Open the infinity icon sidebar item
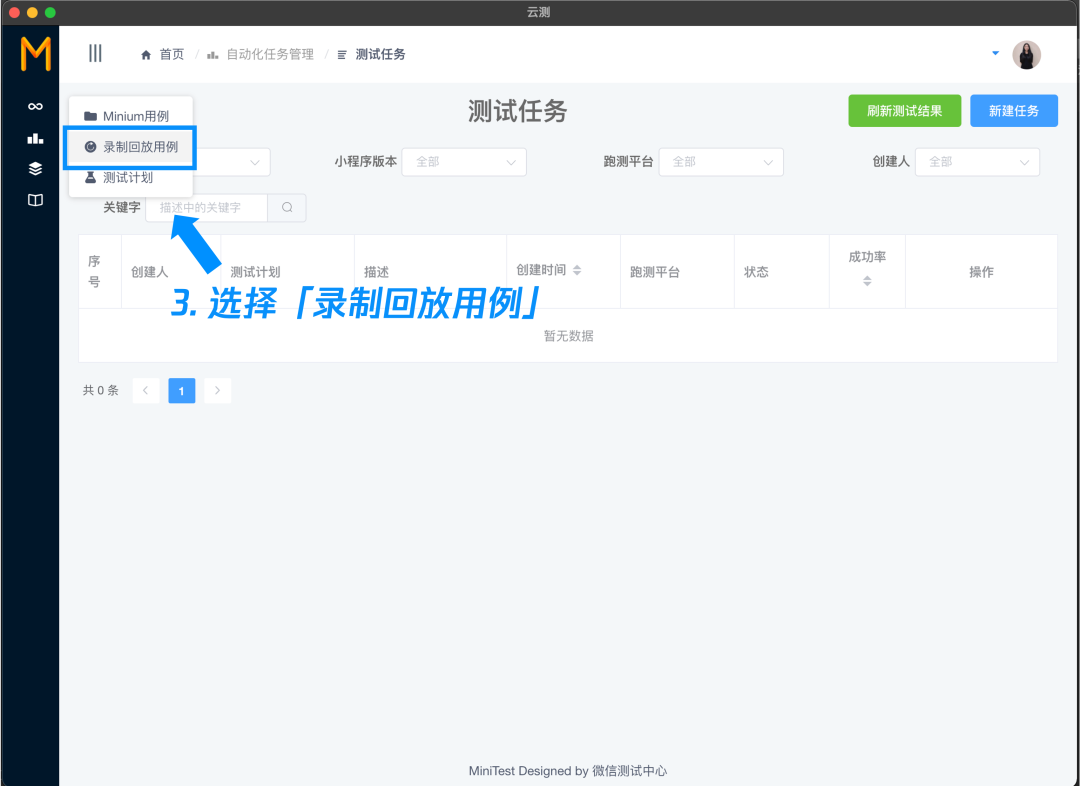This screenshot has width=1080, height=786. pos(35,106)
